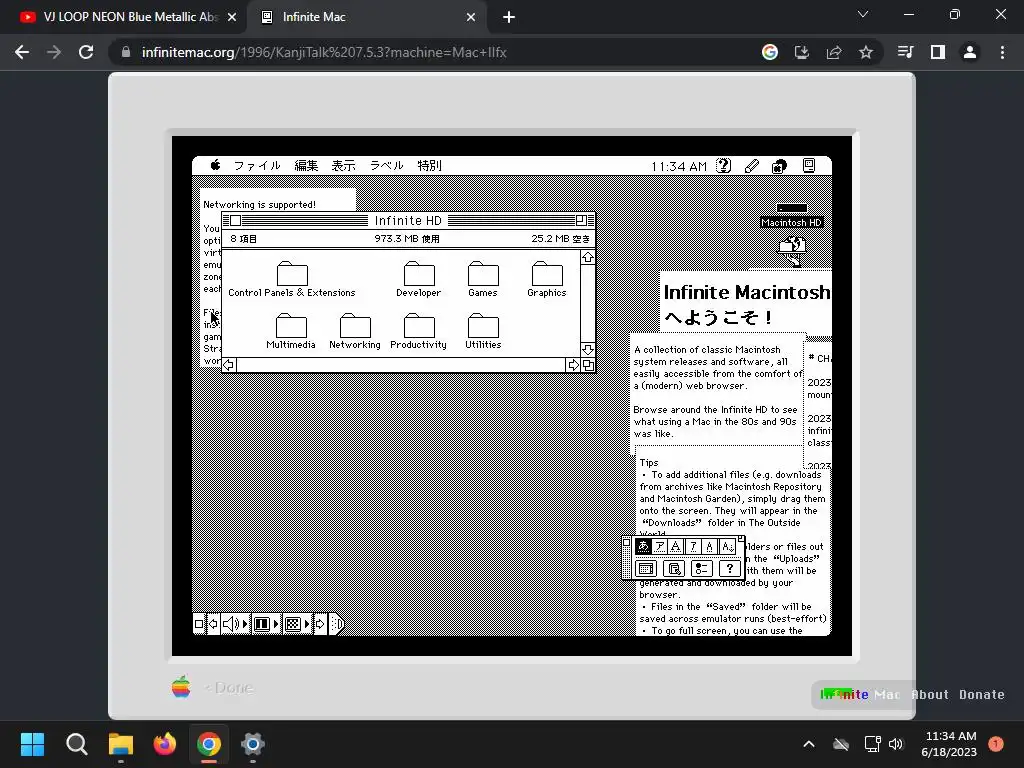Open the application switcher menu icon
Screen dimensions: 1024x768
point(809,166)
